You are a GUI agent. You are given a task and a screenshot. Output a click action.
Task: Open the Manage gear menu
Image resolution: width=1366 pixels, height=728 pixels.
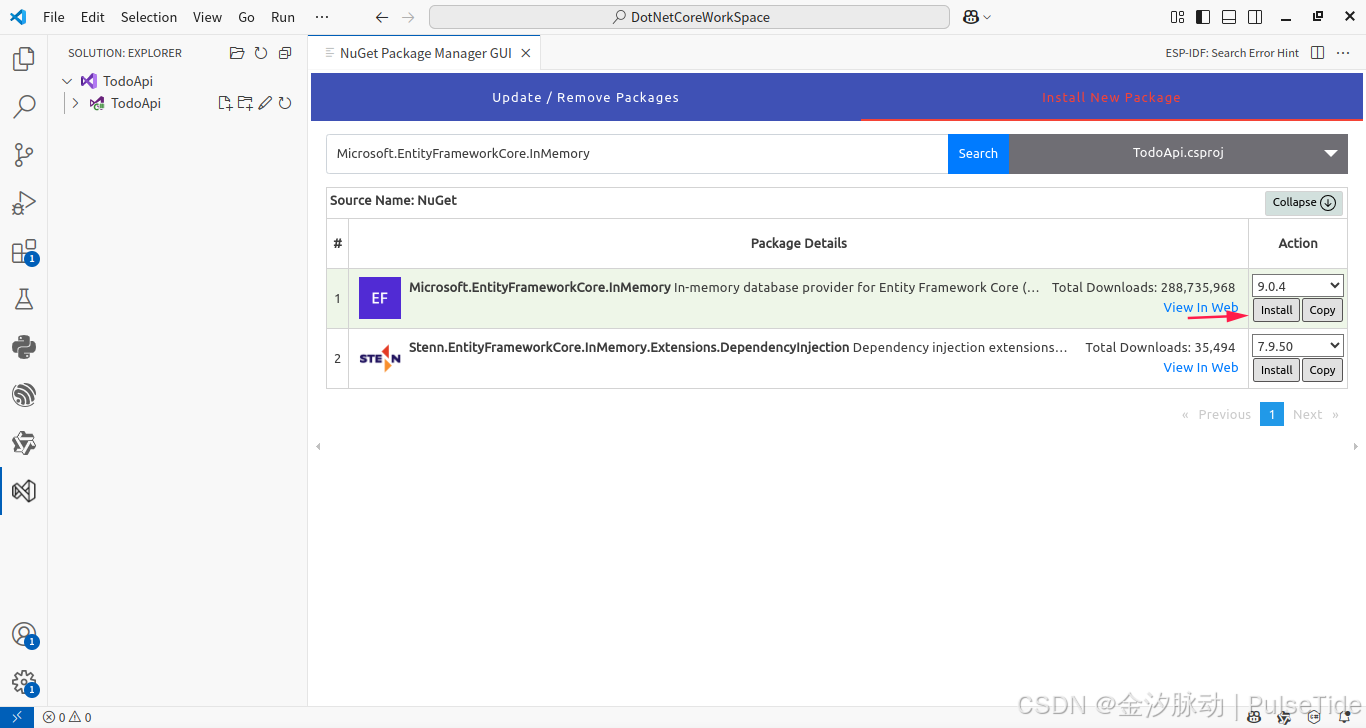24,683
